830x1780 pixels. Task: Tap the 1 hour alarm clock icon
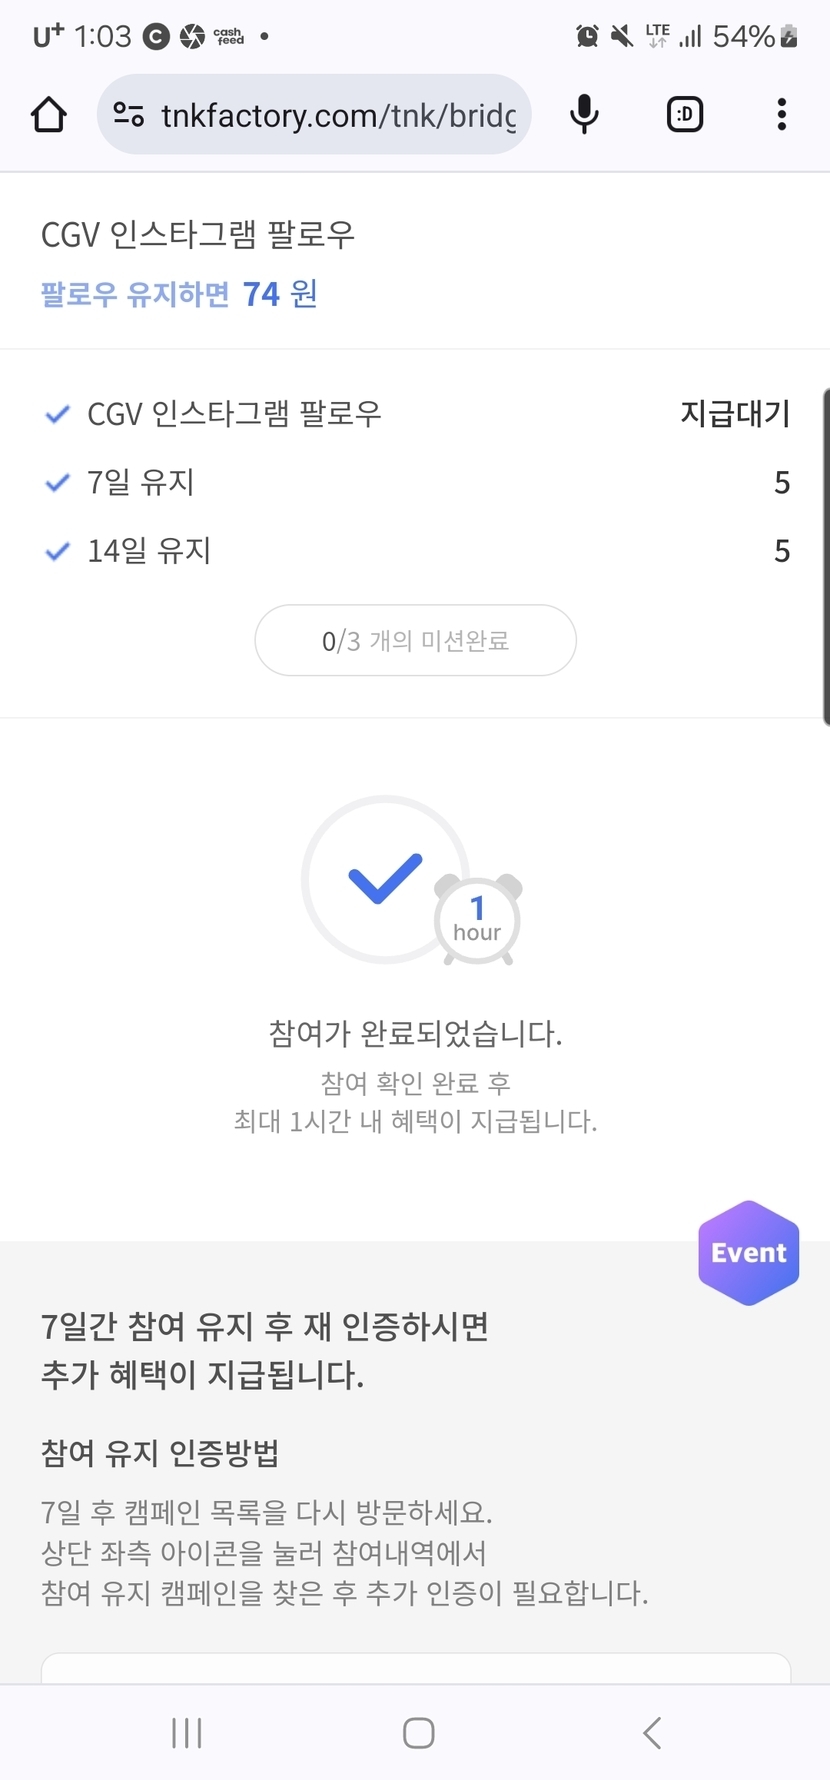[478, 919]
